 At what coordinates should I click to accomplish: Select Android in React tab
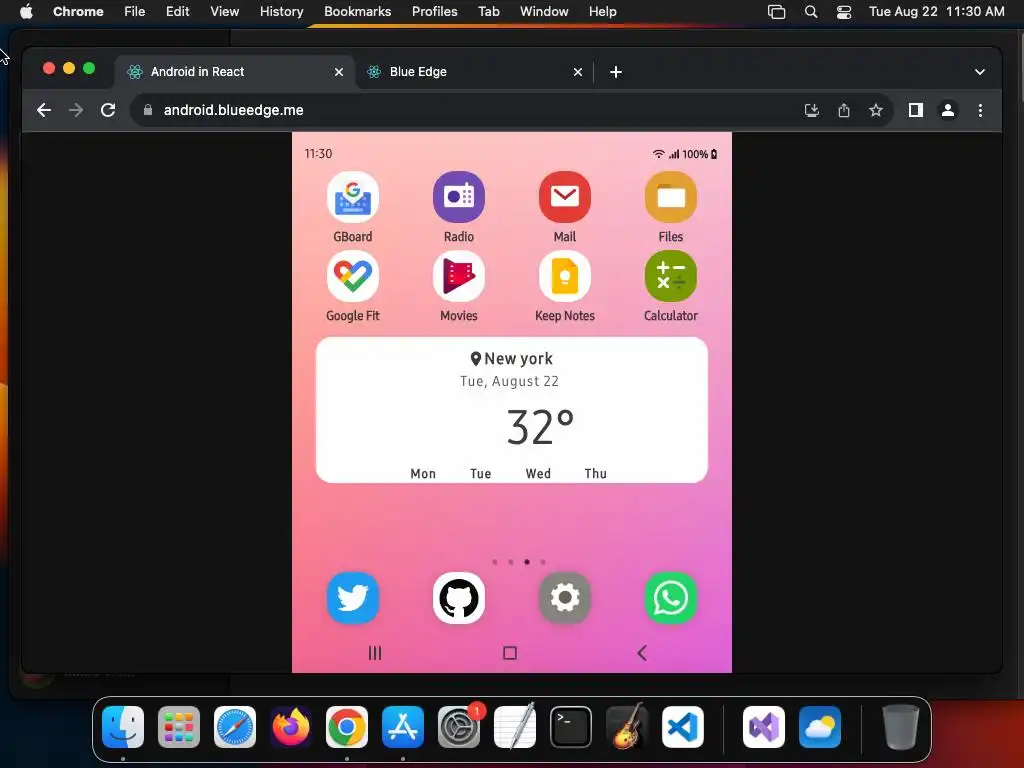pos(235,72)
